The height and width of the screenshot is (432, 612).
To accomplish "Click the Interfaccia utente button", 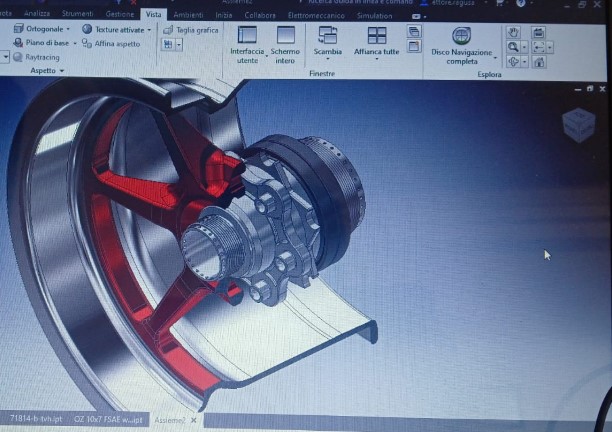I will click(247, 44).
